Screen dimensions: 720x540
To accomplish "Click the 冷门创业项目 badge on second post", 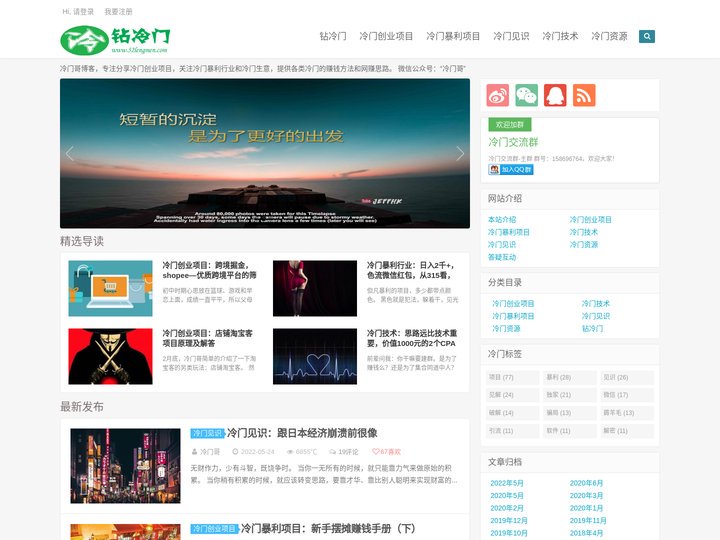I will 214,529.
